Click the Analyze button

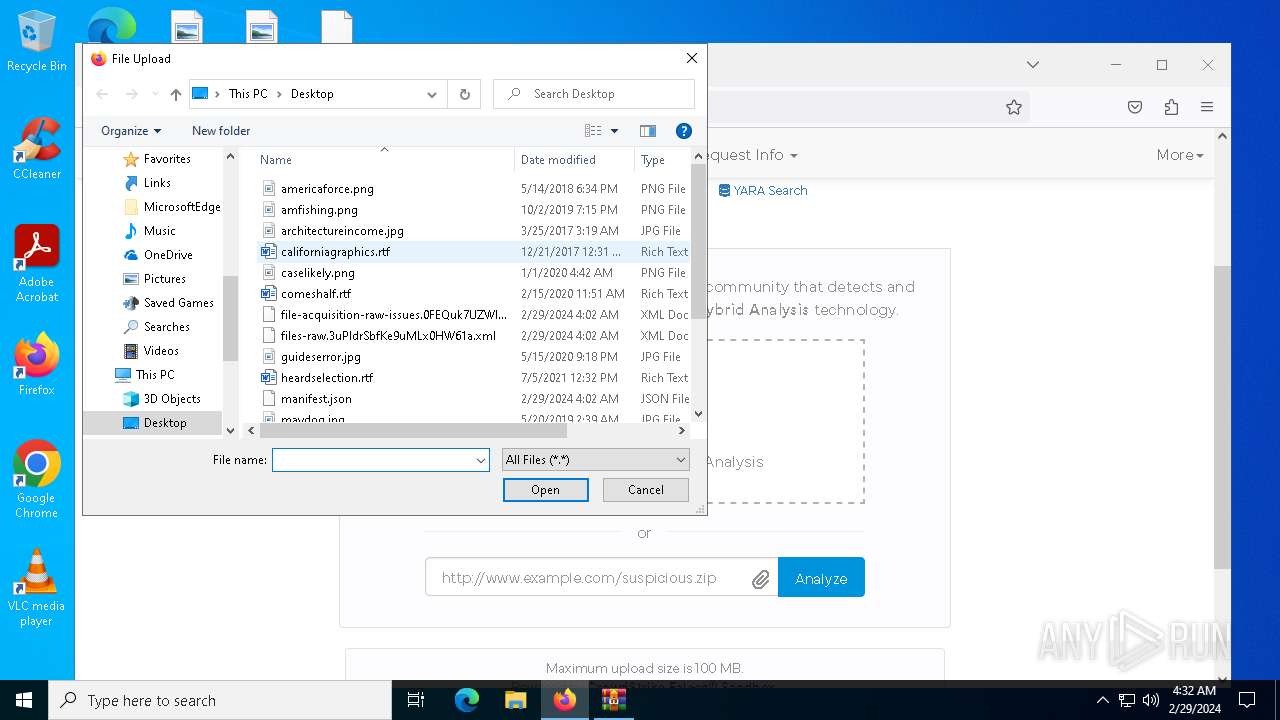point(821,578)
